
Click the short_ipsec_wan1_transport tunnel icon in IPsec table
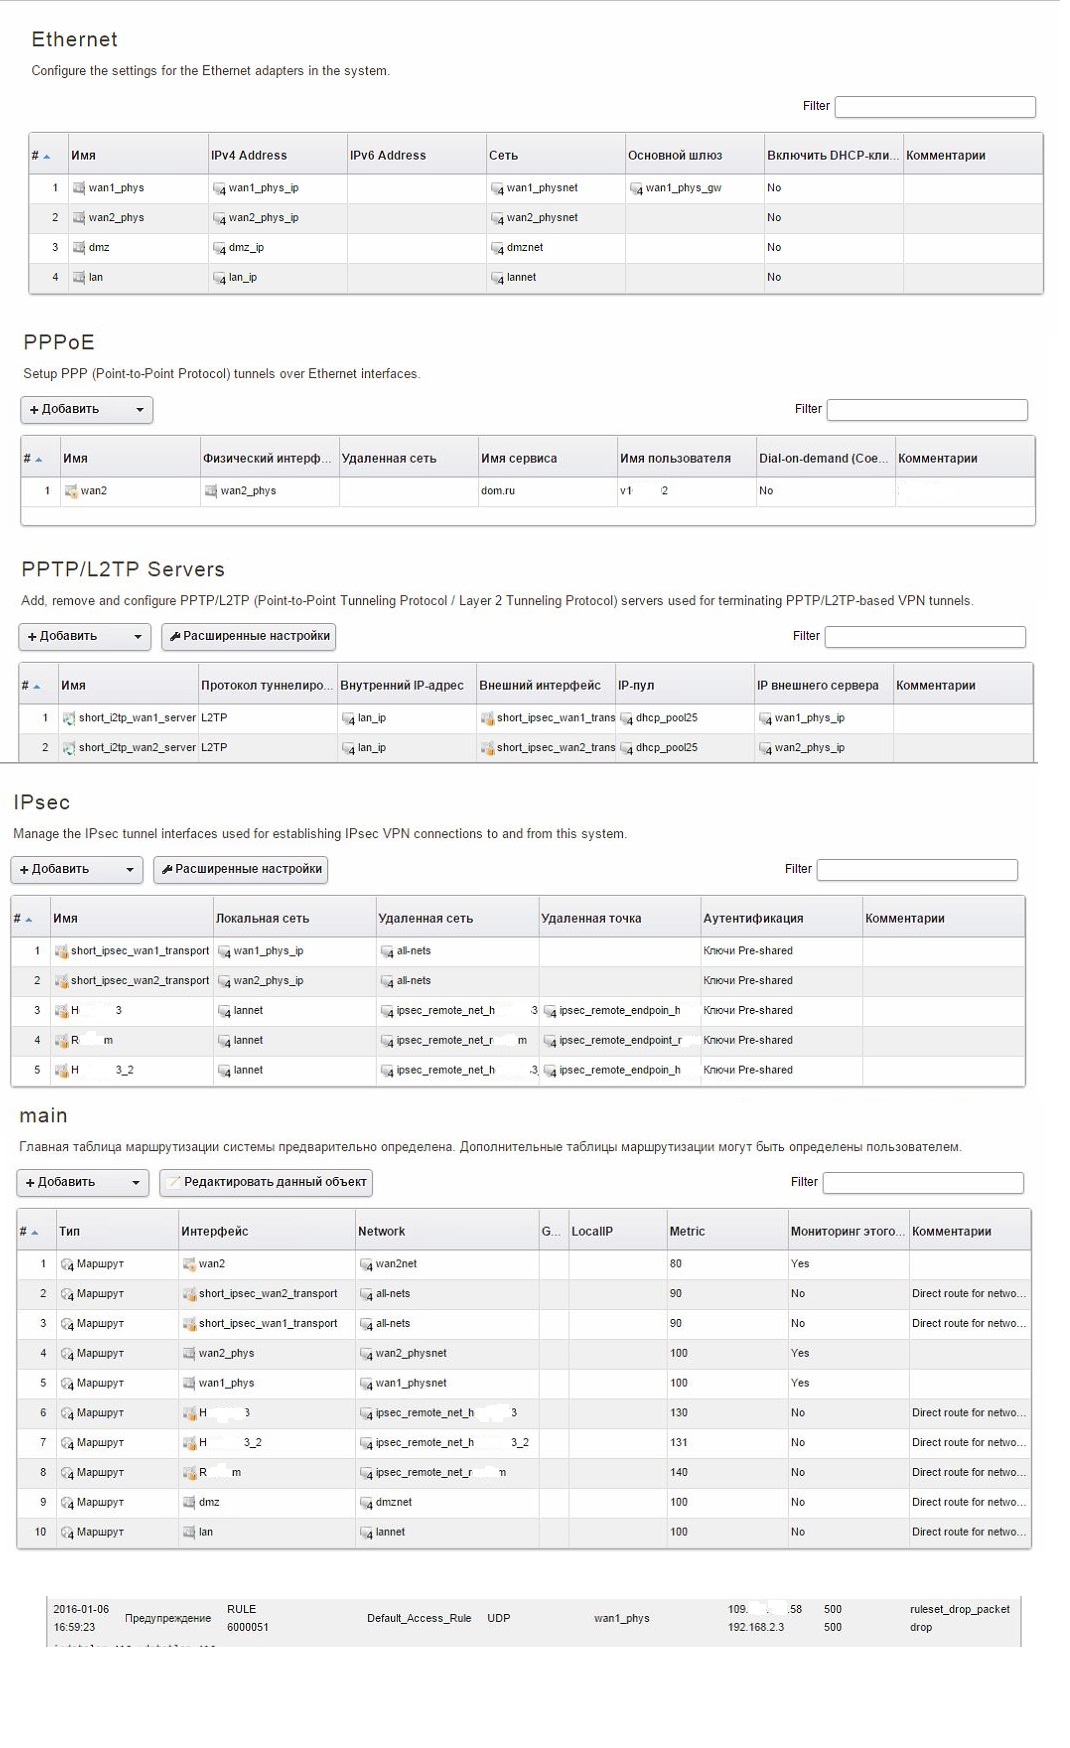pos(61,951)
